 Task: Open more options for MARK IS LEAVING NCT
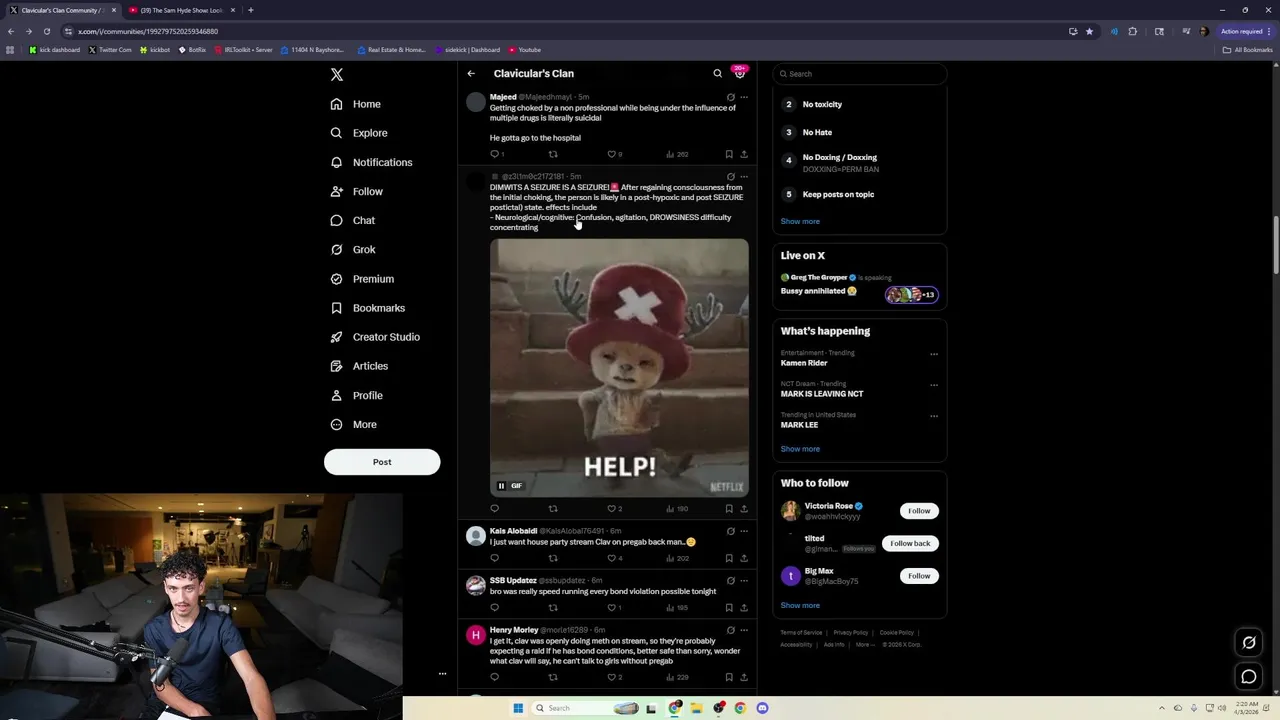tap(934, 385)
